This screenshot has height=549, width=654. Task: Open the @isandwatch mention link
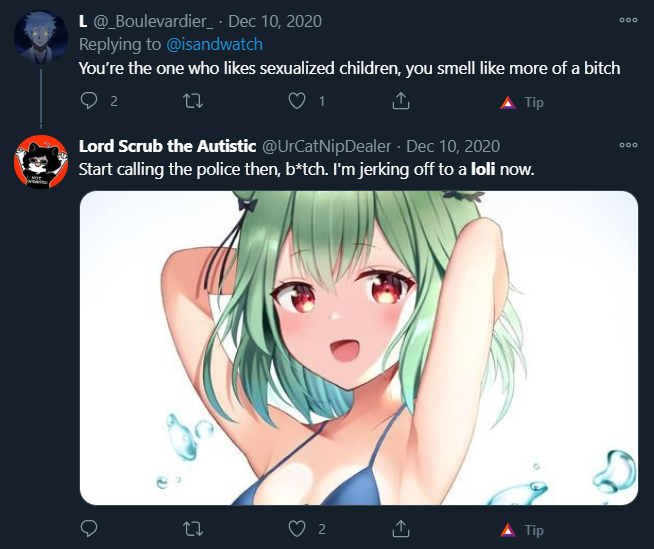214,44
